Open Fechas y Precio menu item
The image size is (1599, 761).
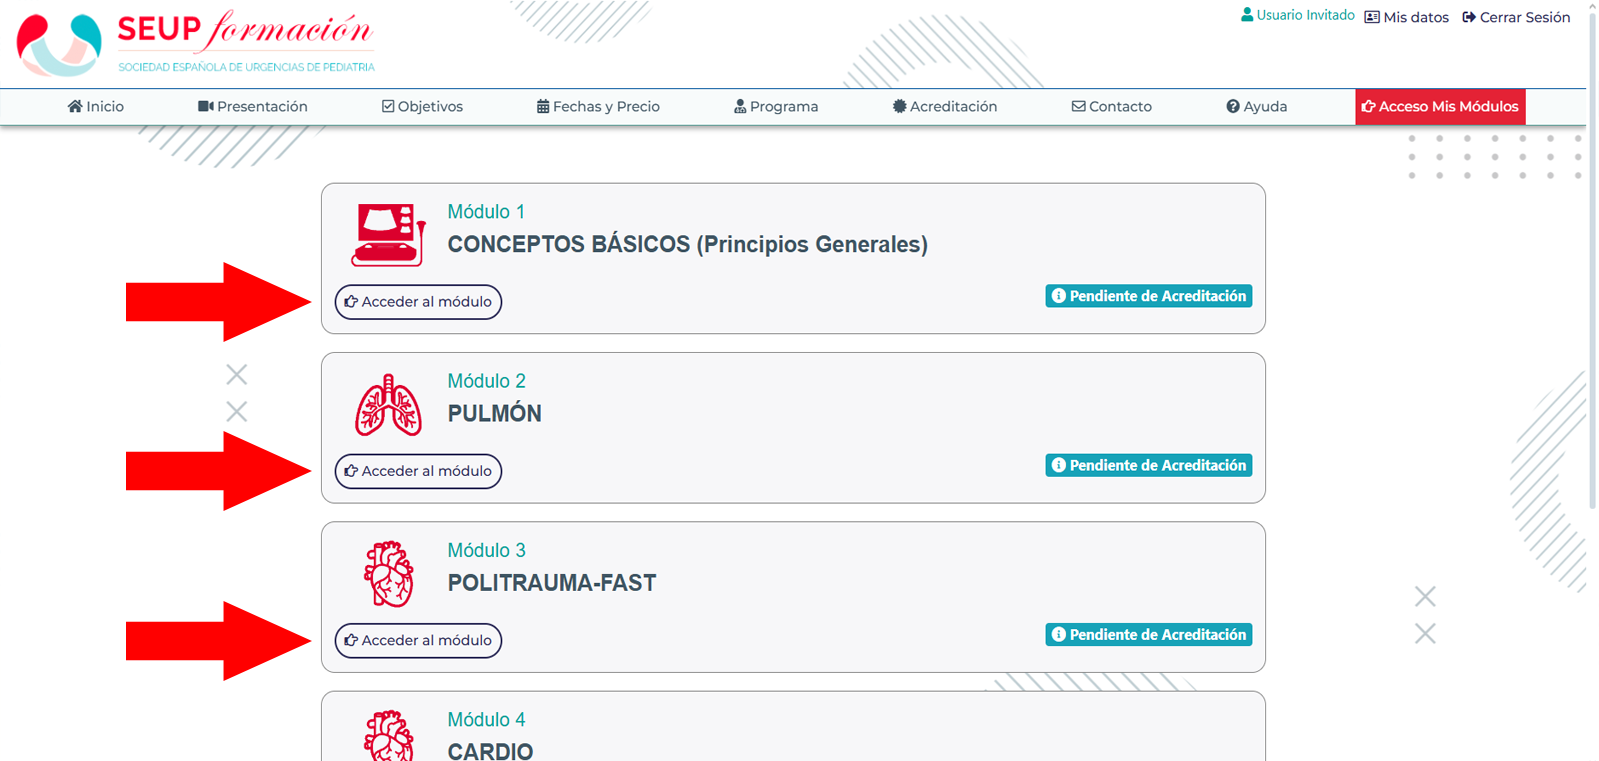(x=598, y=106)
